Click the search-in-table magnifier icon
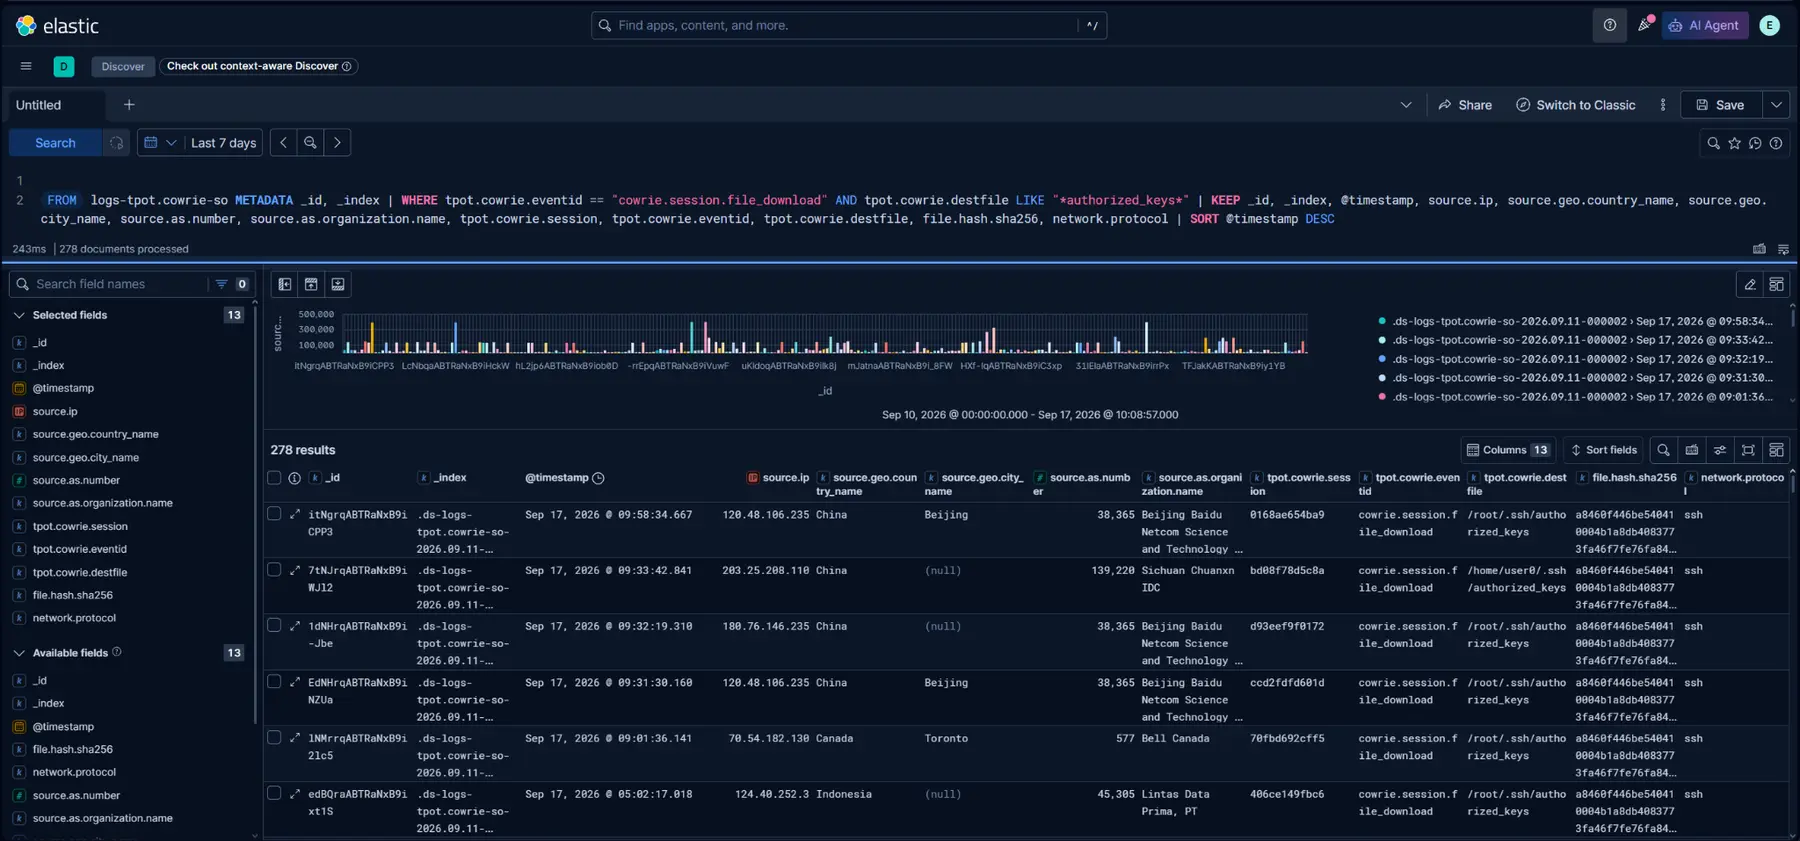 (1663, 450)
